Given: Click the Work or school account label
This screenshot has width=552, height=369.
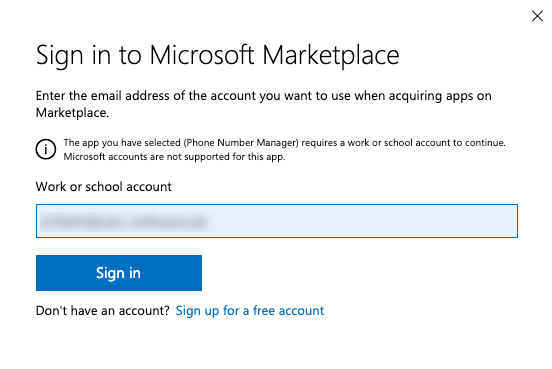Looking at the screenshot, I should point(104,186).
